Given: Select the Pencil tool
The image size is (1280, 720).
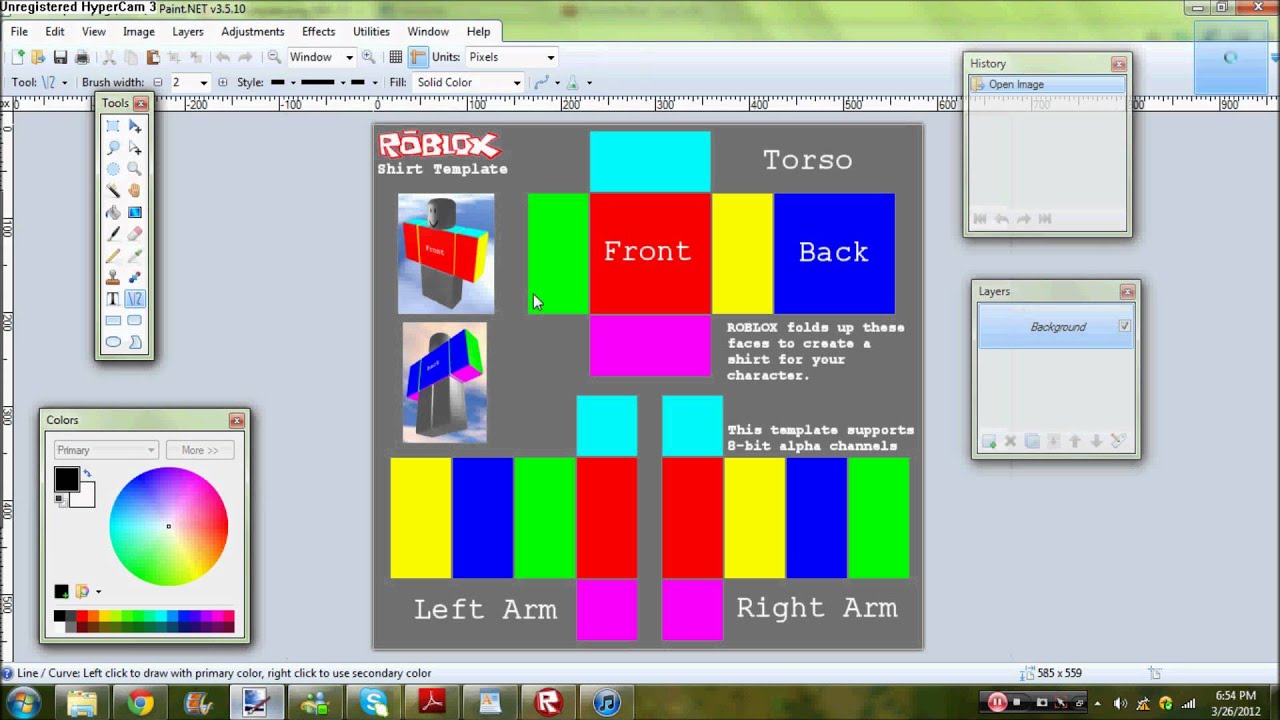Looking at the screenshot, I should 113,255.
